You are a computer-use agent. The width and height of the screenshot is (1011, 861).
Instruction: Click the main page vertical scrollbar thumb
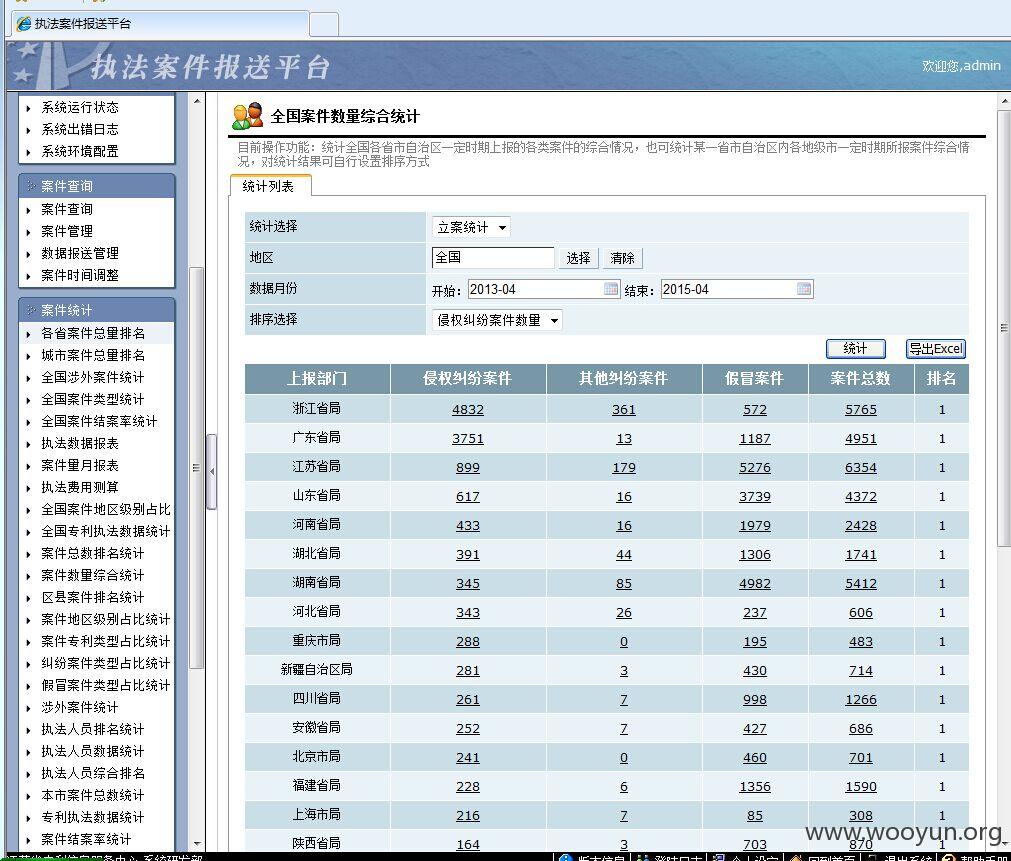point(1004,329)
